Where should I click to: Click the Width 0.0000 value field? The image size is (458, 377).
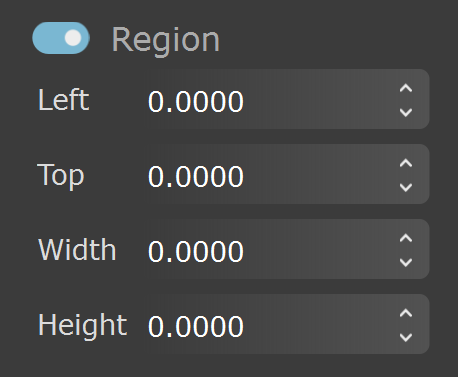pyautogui.click(x=287, y=249)
